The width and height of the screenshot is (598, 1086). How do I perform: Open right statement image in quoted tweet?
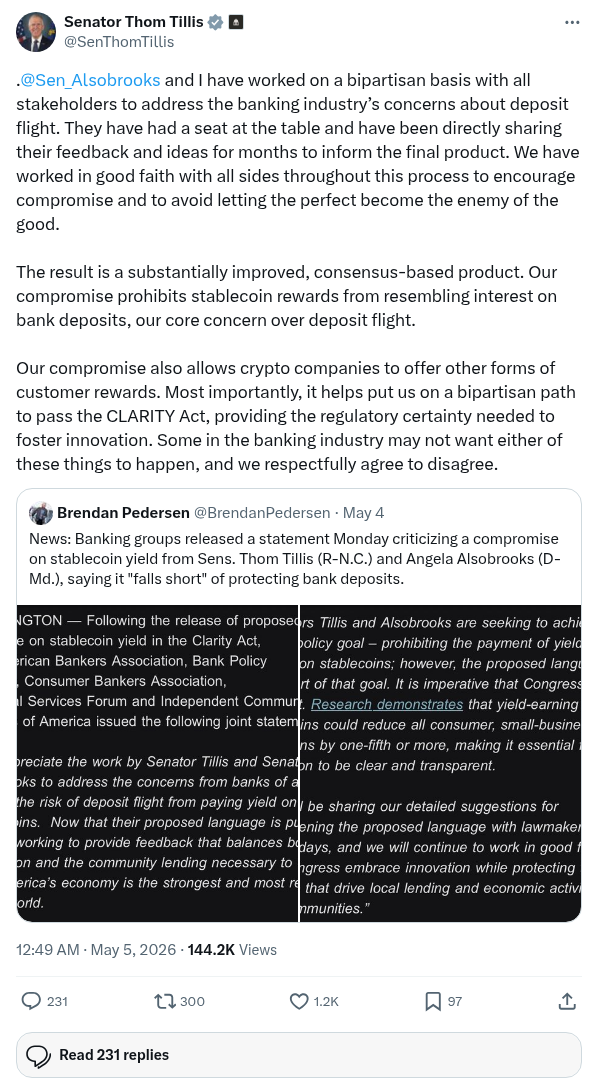440,763
